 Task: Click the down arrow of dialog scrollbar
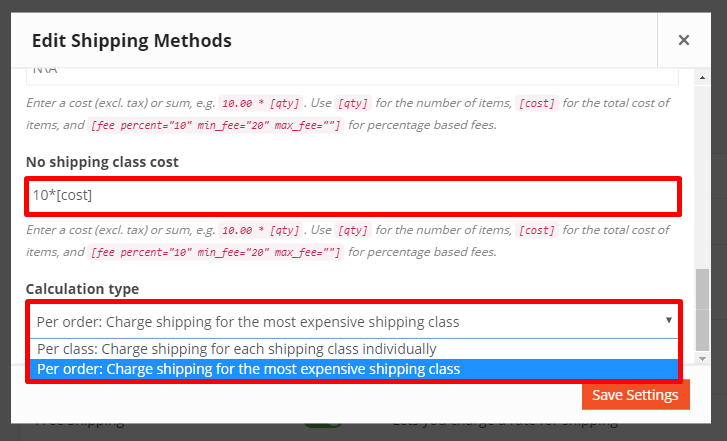click(703, 357)
